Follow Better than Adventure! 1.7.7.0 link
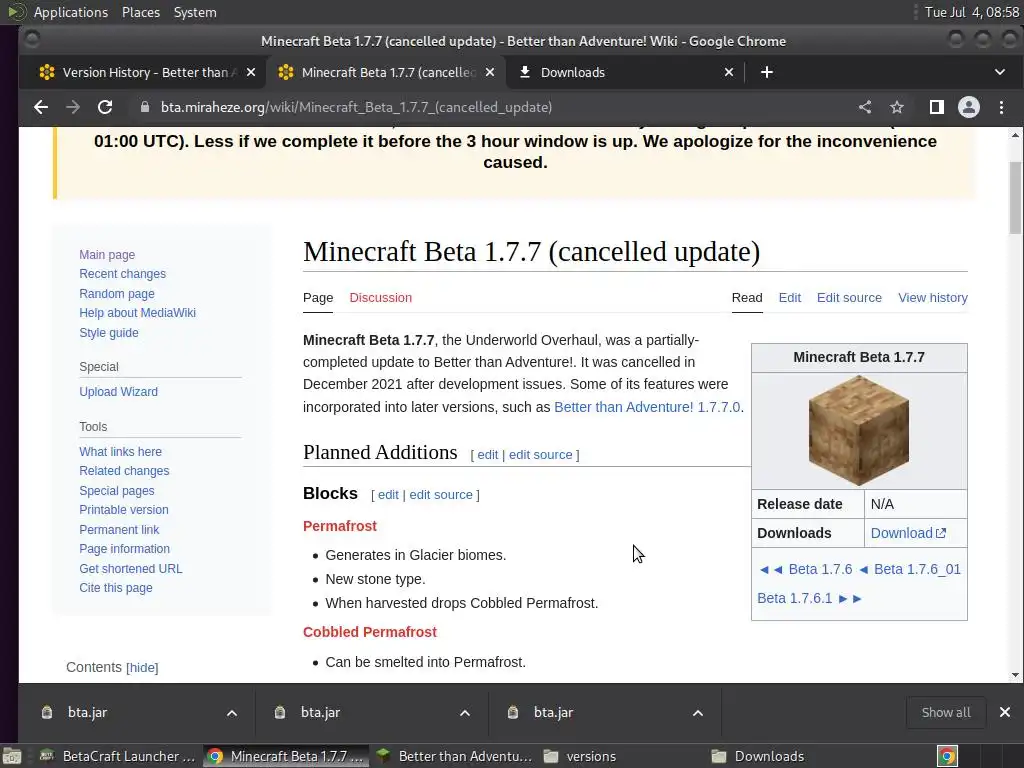This screenshot has height=768, width=1024. pos(647,407)
